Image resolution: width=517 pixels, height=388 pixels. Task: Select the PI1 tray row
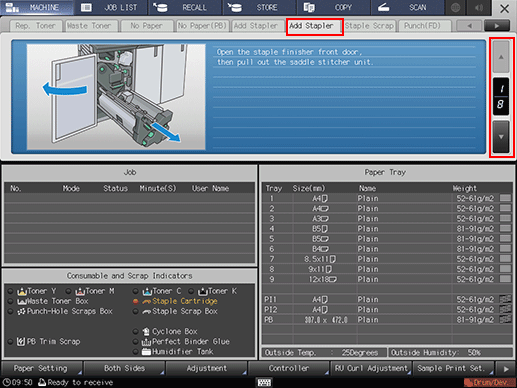coord(387,299)
